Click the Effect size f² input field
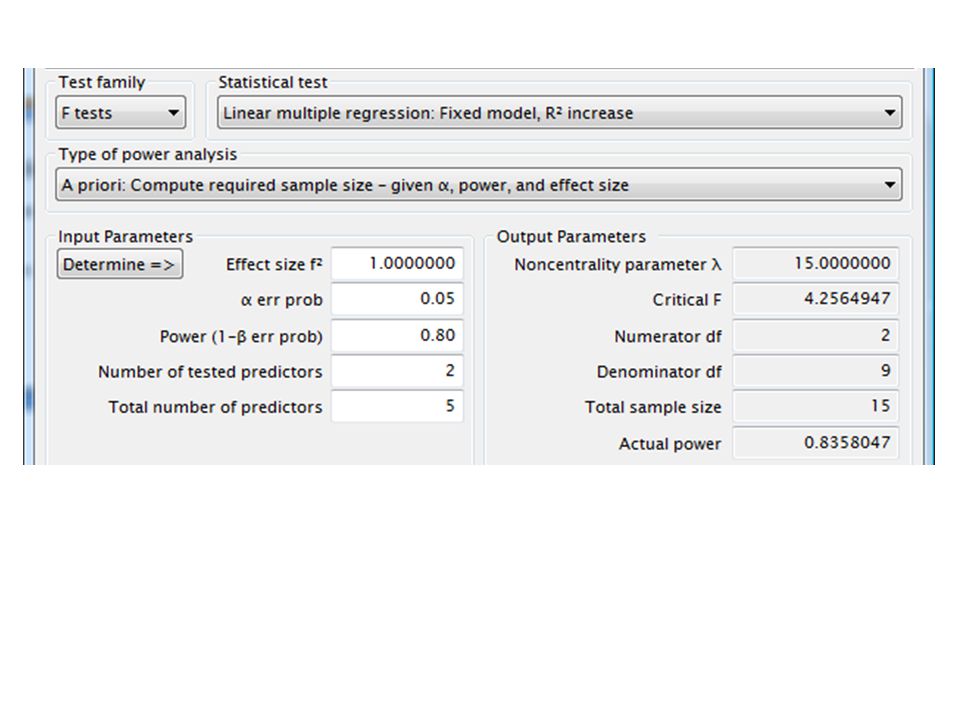This screenshot has height=720, width=960. pyautogui.click(x=397, y=264)
